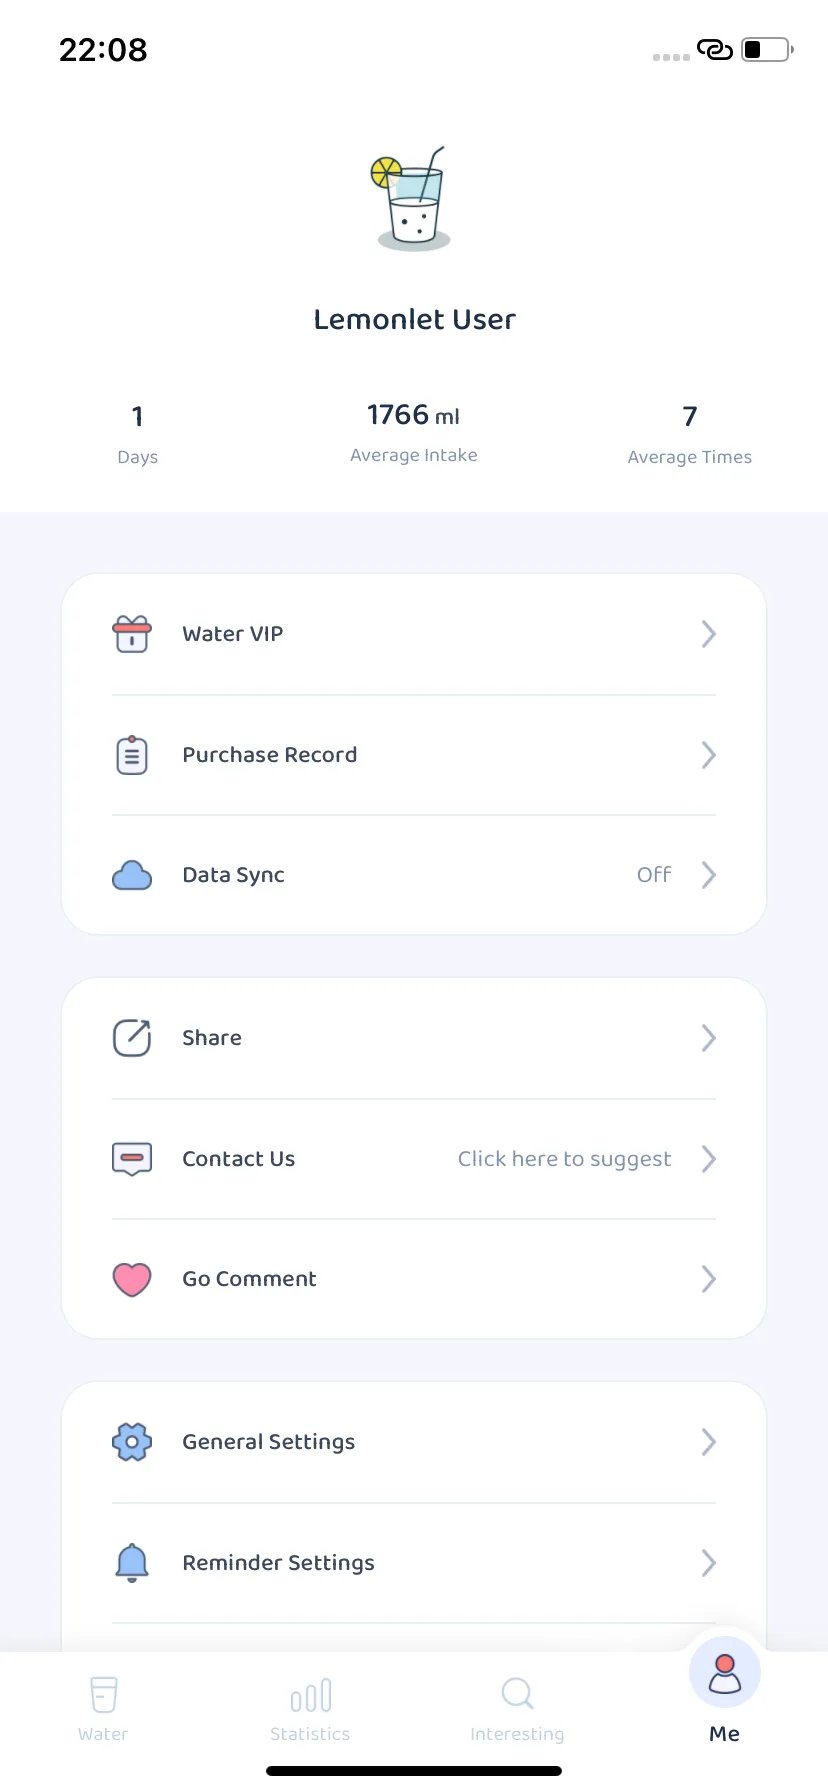Open the Lemonlet User profile name
Viewport: 828px width, 1792px height.
pos(414,319)
